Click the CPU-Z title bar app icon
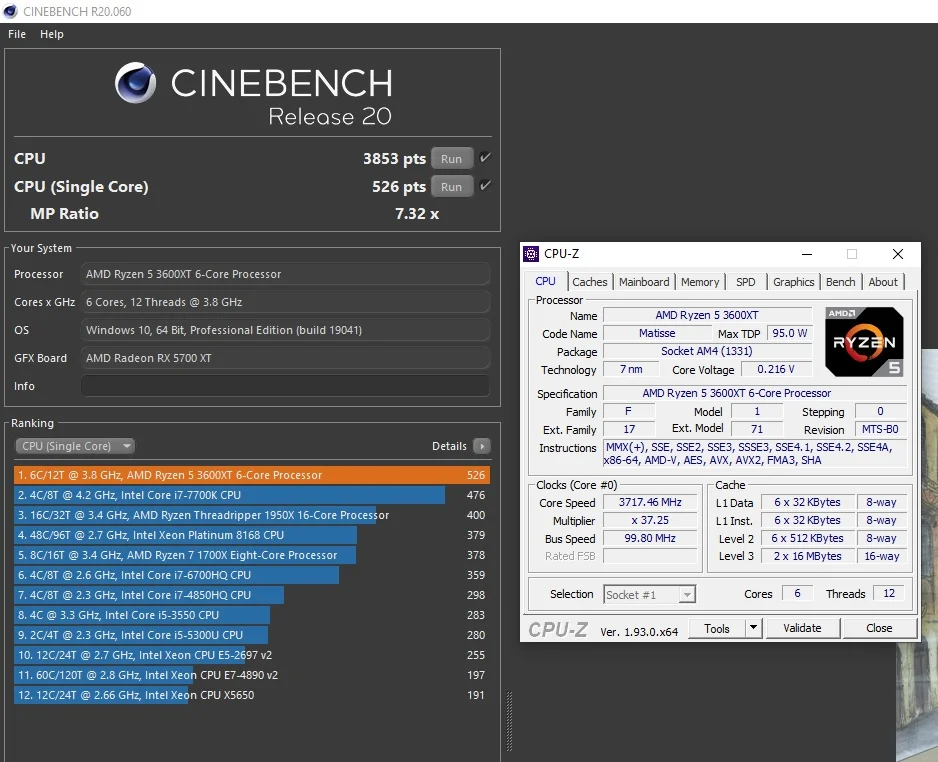 click(x=531, y=254)
